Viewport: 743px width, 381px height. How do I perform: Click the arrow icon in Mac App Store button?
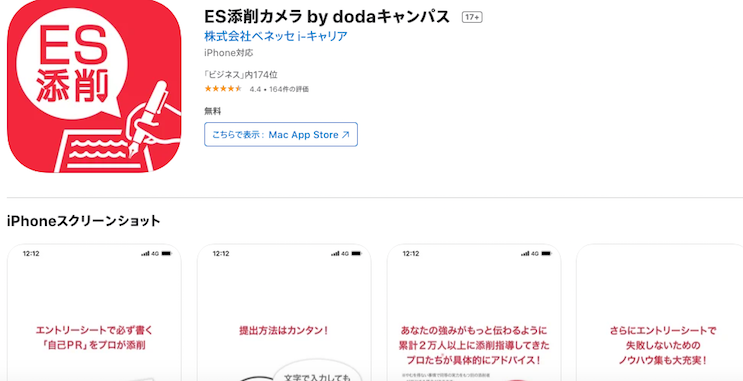tap(345, 135)
